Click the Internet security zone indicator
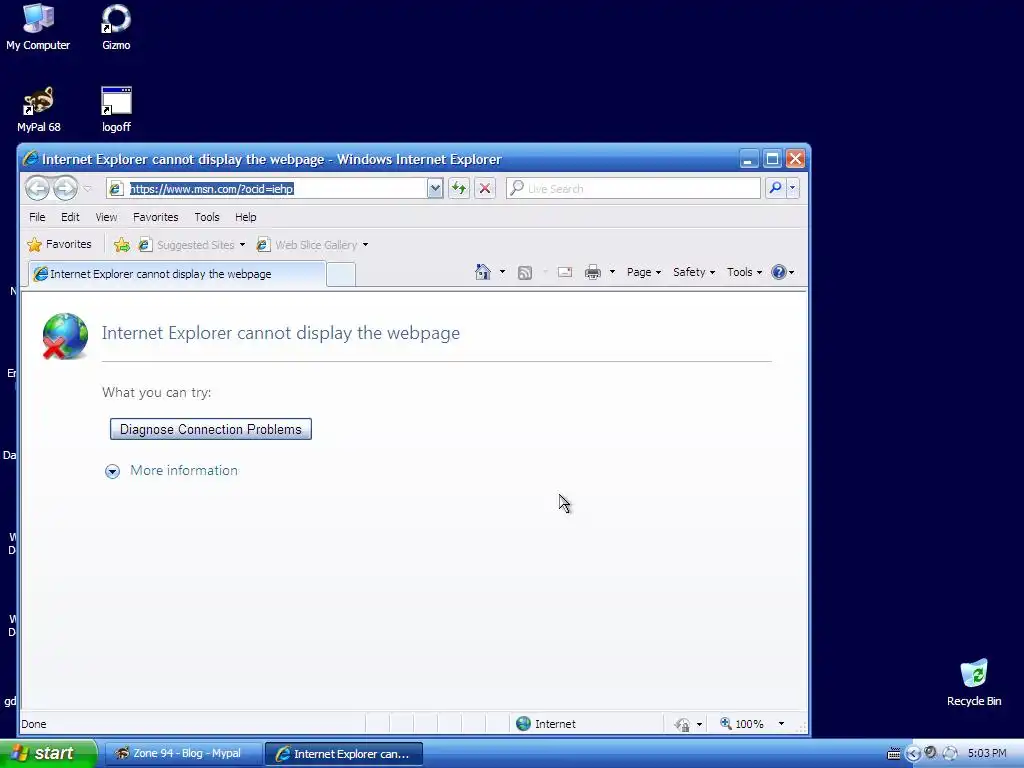 coord(546,724)
